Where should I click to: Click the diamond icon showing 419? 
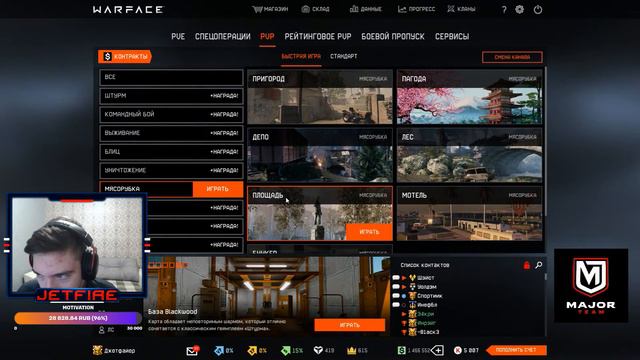[318, 350]
